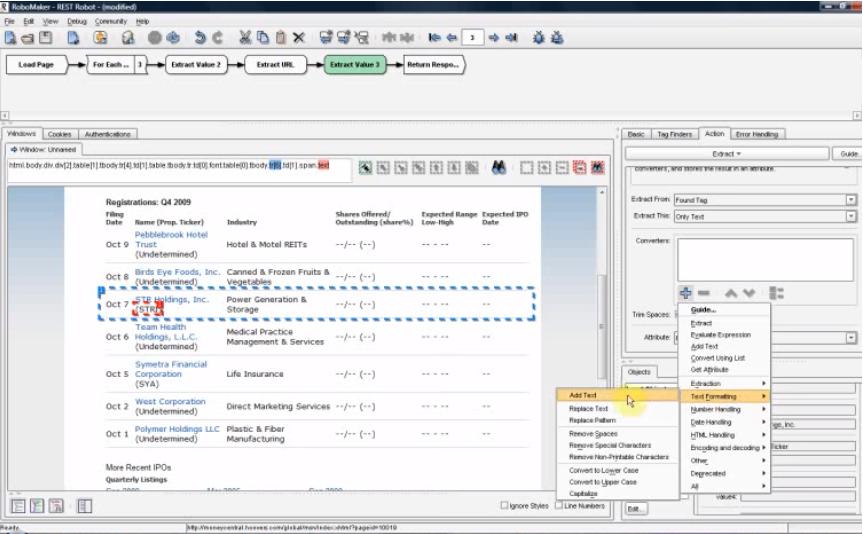Expand the Deprecated submenu

[x=725, y=473]
